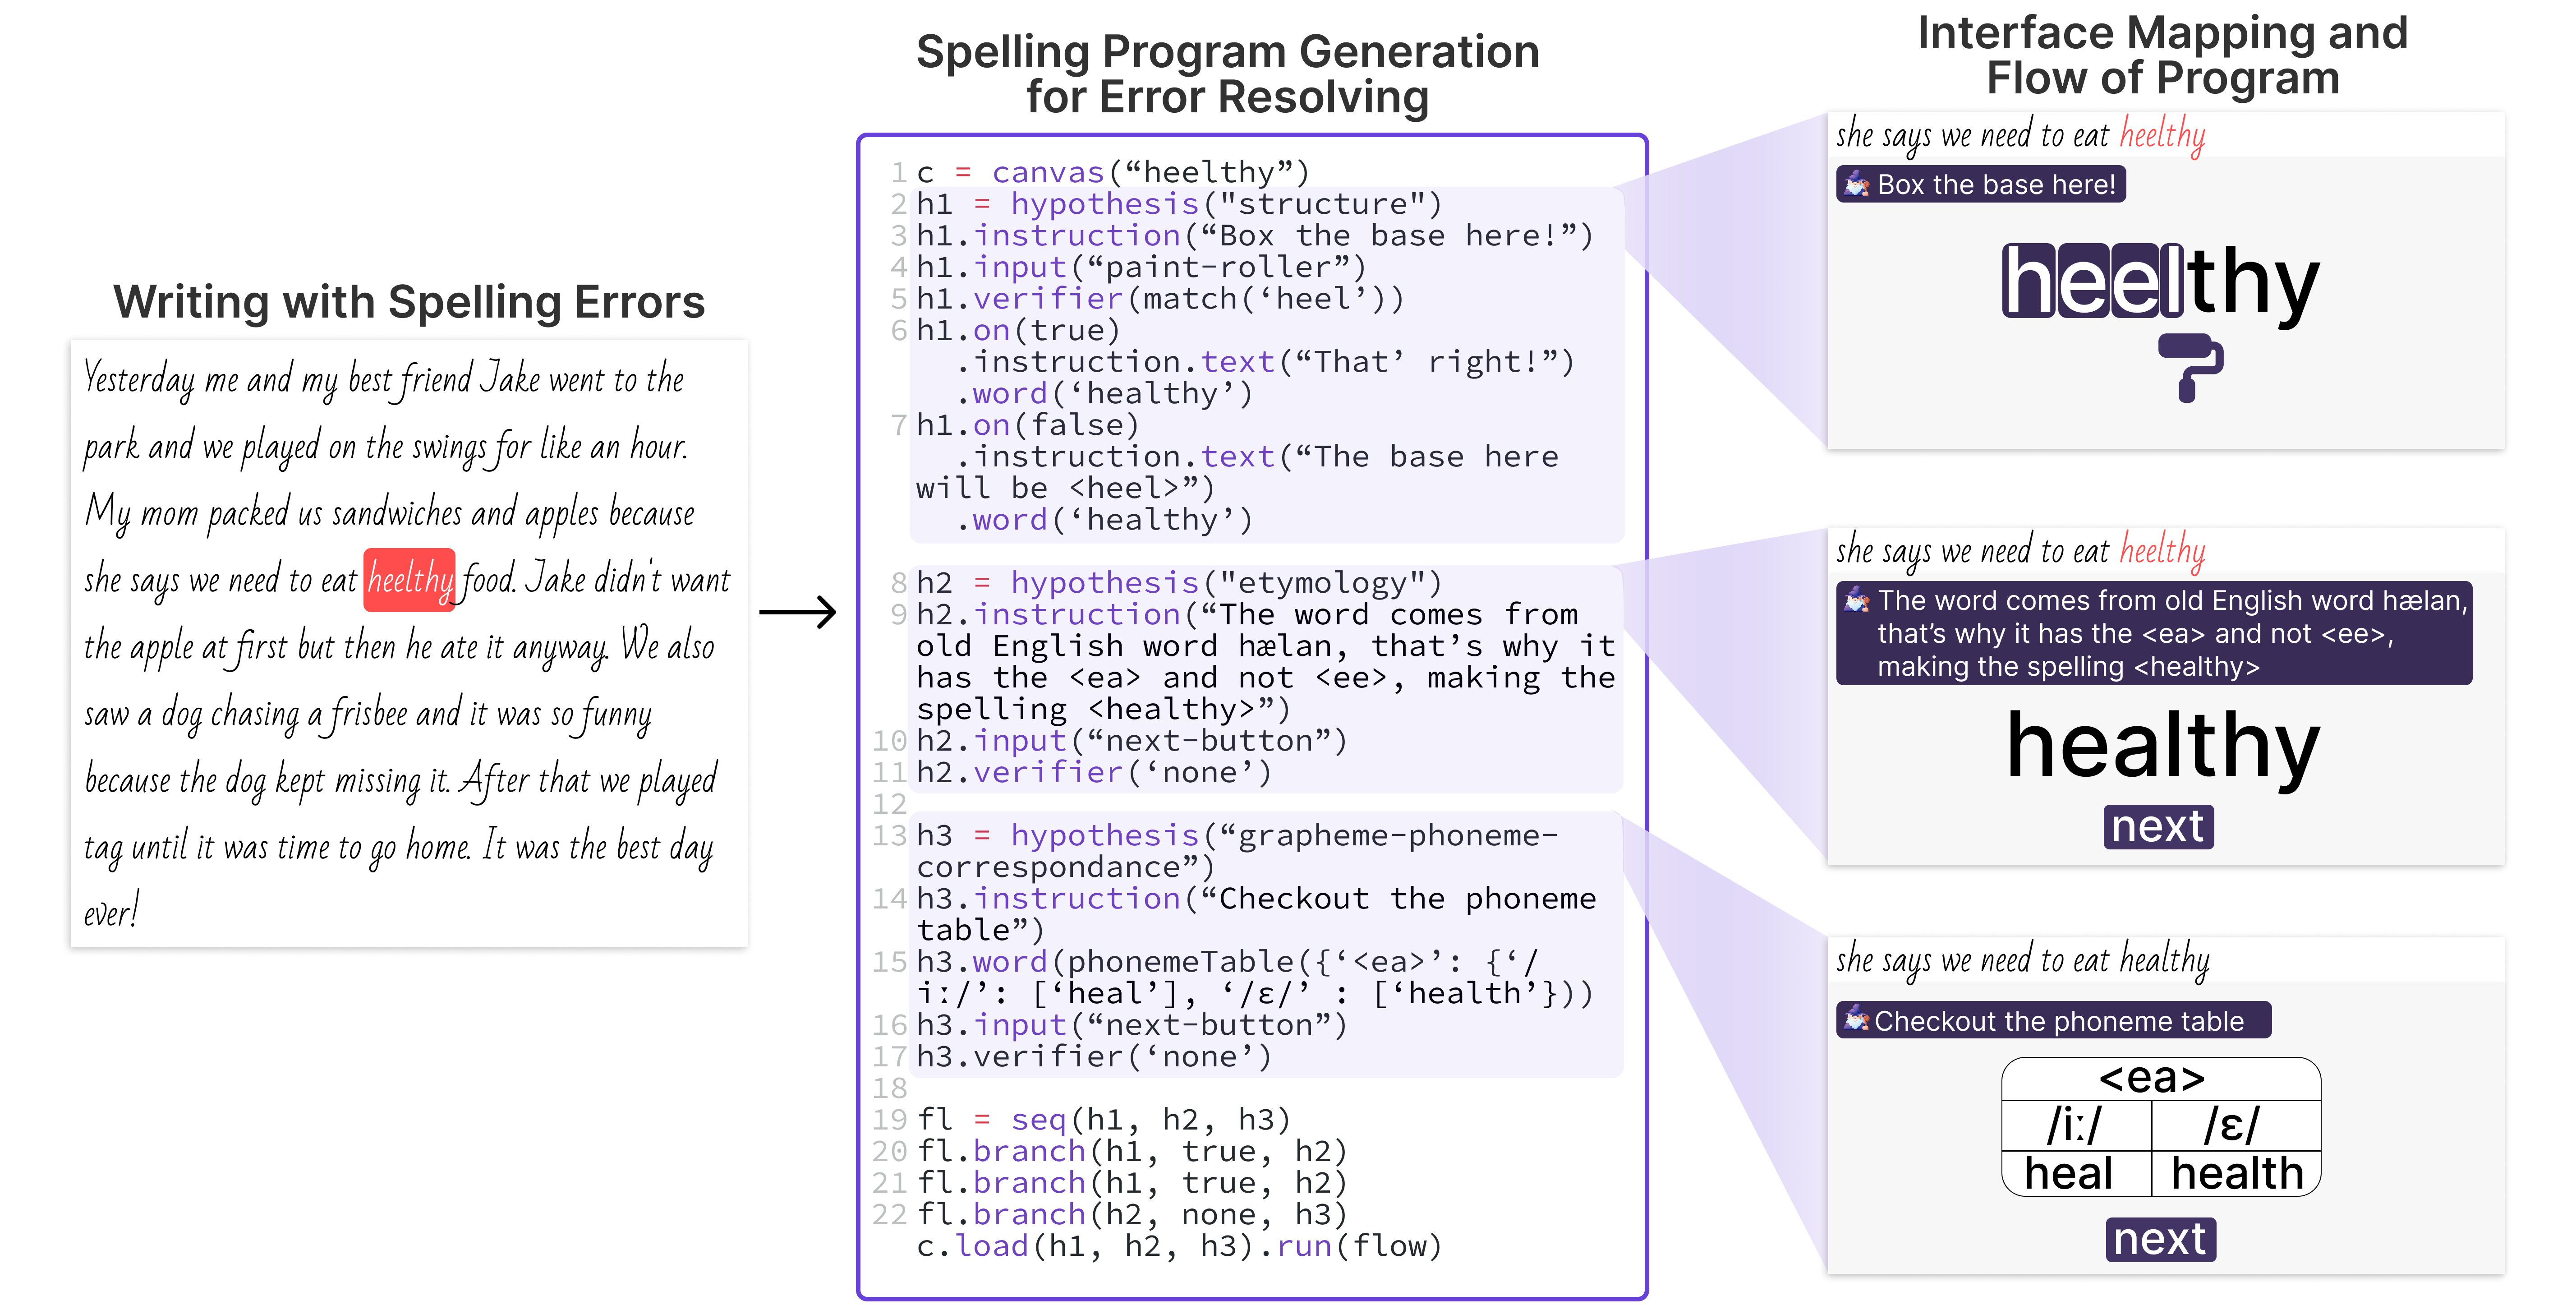Click the arrow between writing and program

(797, 611)
